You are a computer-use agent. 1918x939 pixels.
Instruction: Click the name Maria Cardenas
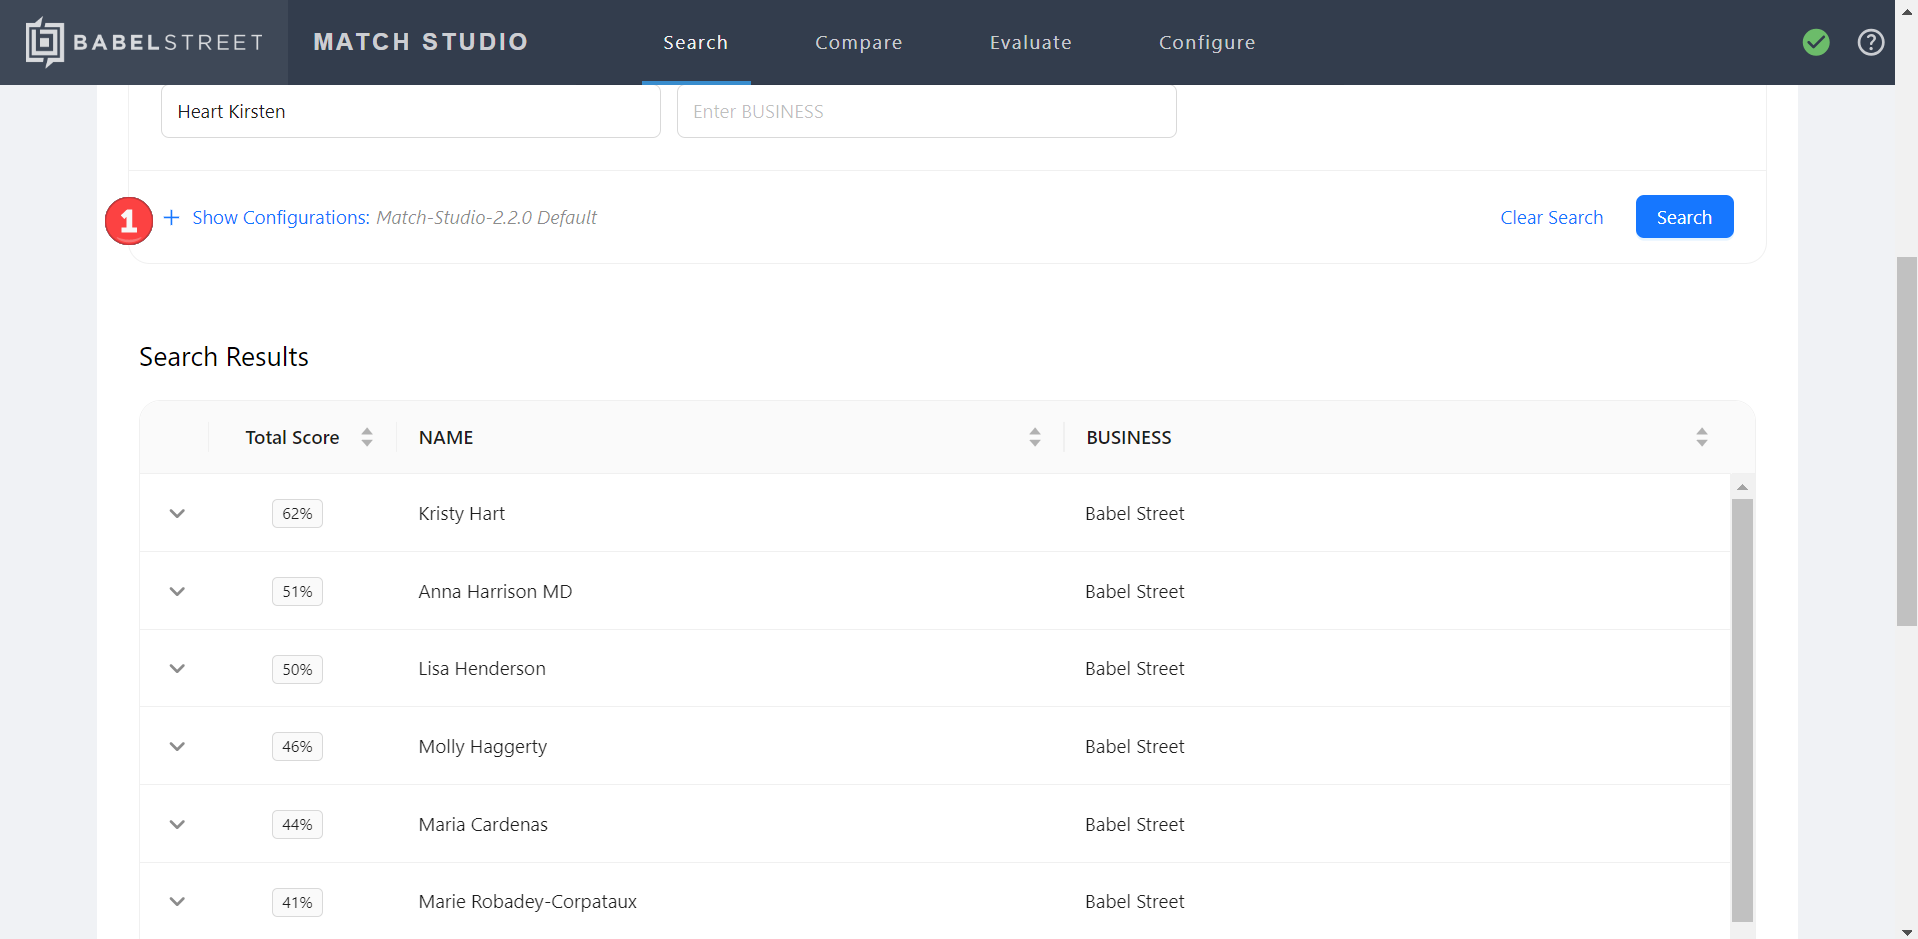click(x=483, y=824)
